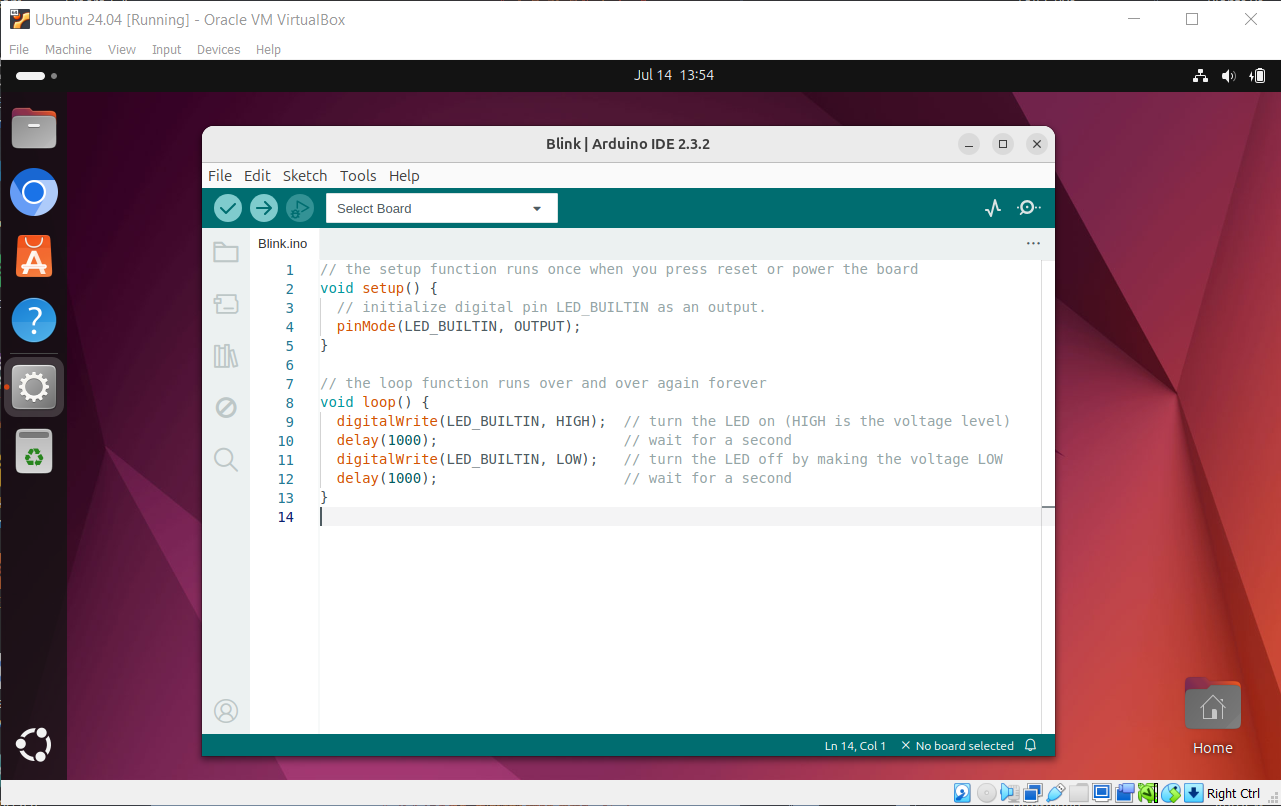Open the Search sidebar panel
The image size is (1281, 806).
tap(226, 459)
